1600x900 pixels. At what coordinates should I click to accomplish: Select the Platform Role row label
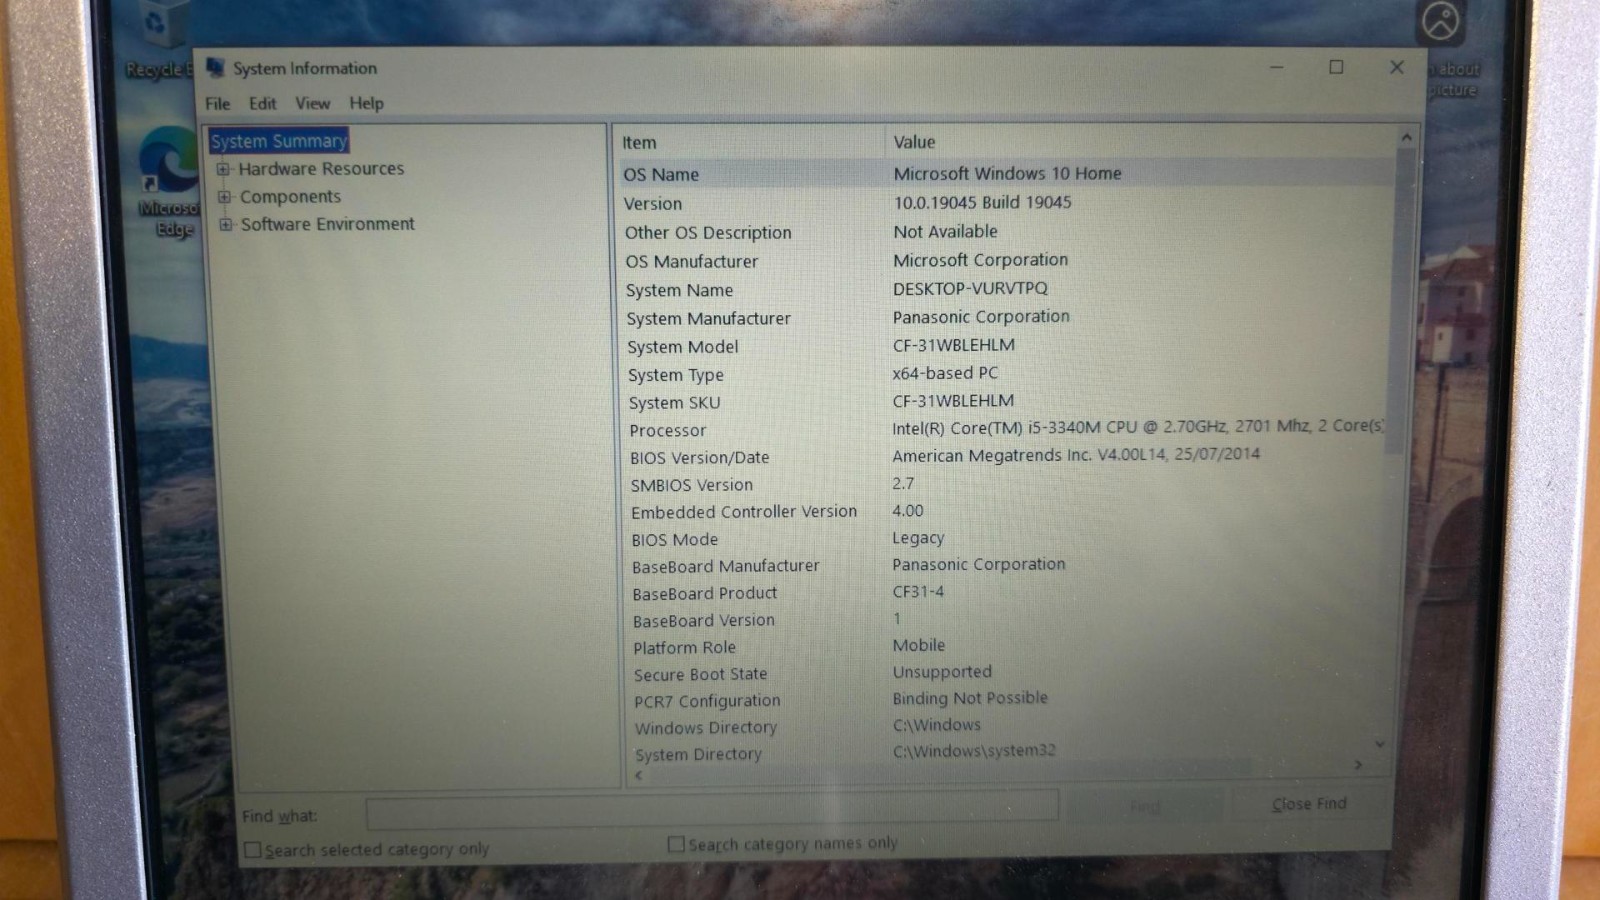(x=684, y=648)
